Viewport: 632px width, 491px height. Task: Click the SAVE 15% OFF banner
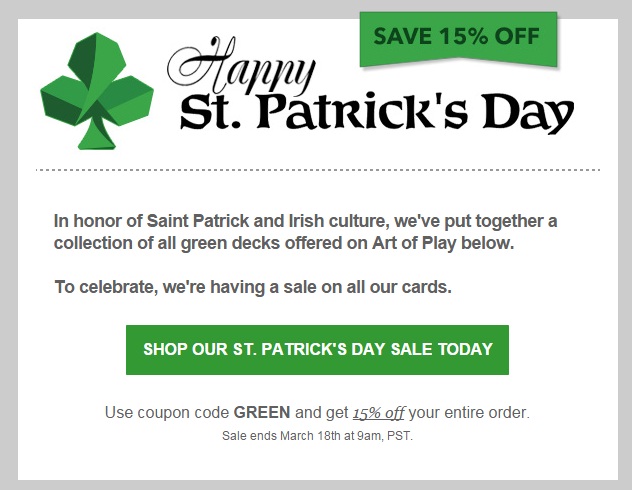click(458, 40)
